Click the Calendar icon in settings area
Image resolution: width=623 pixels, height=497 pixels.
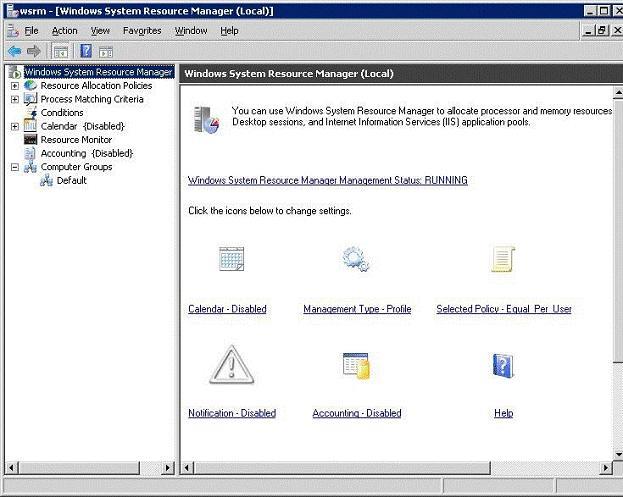tap(231, 259)
